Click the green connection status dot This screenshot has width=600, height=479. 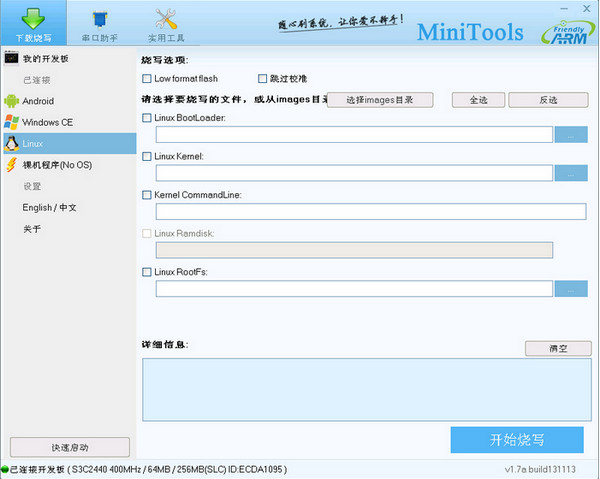[x=5, y=469]
